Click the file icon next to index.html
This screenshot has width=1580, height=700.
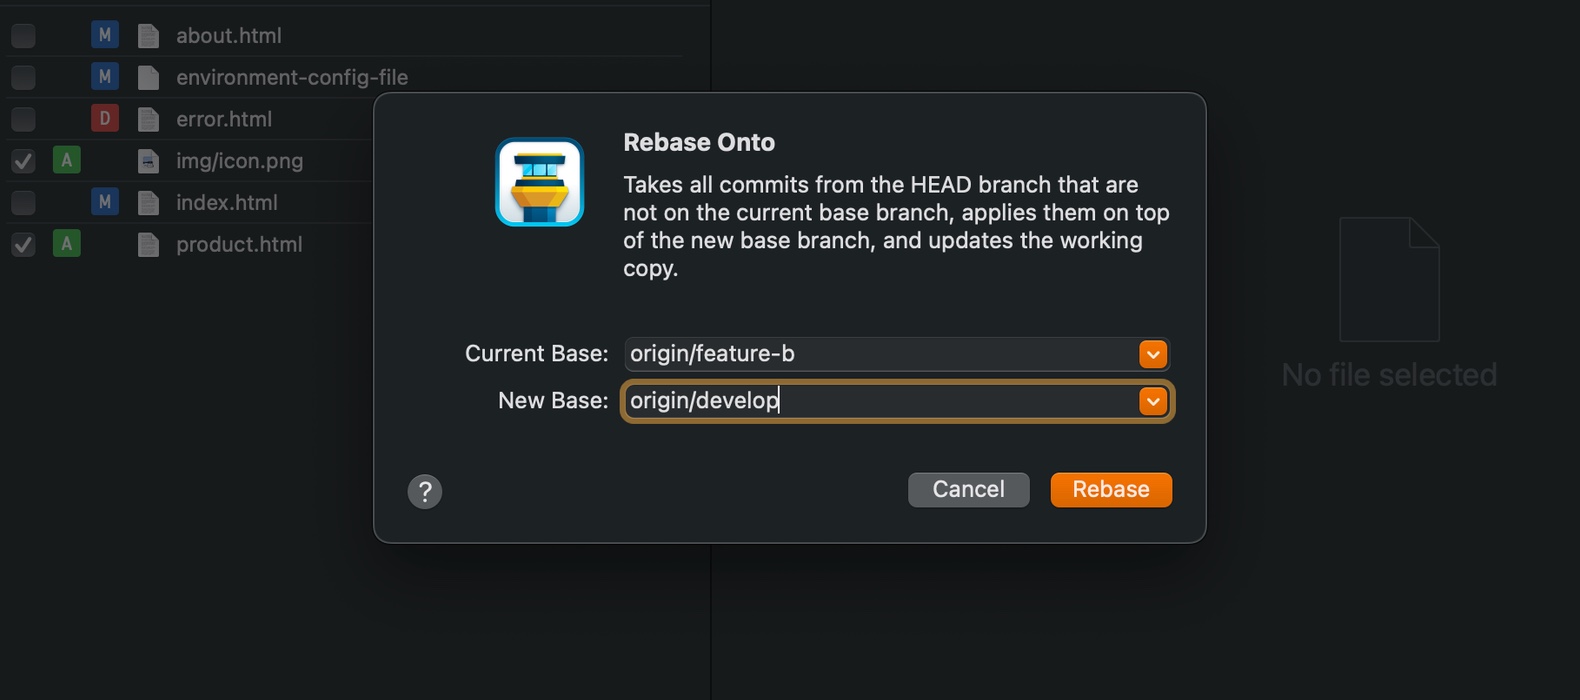(148, 203)
